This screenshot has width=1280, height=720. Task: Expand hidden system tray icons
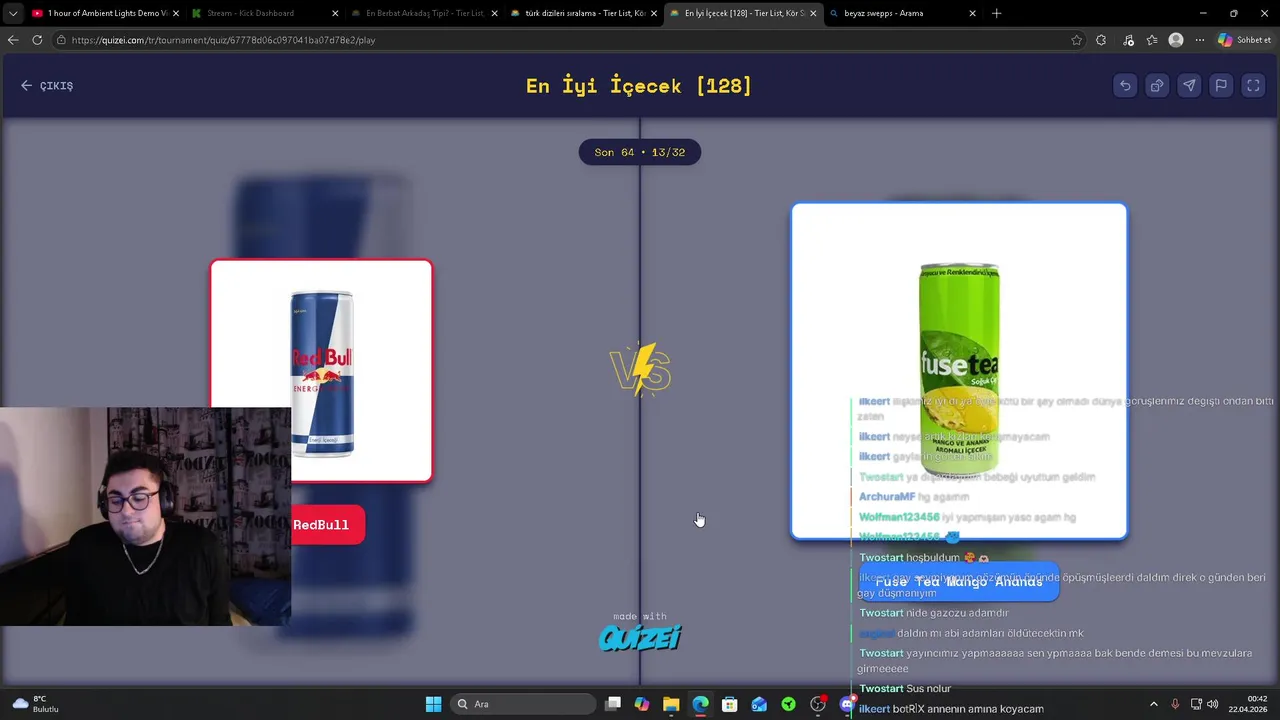click(1153, 704)
